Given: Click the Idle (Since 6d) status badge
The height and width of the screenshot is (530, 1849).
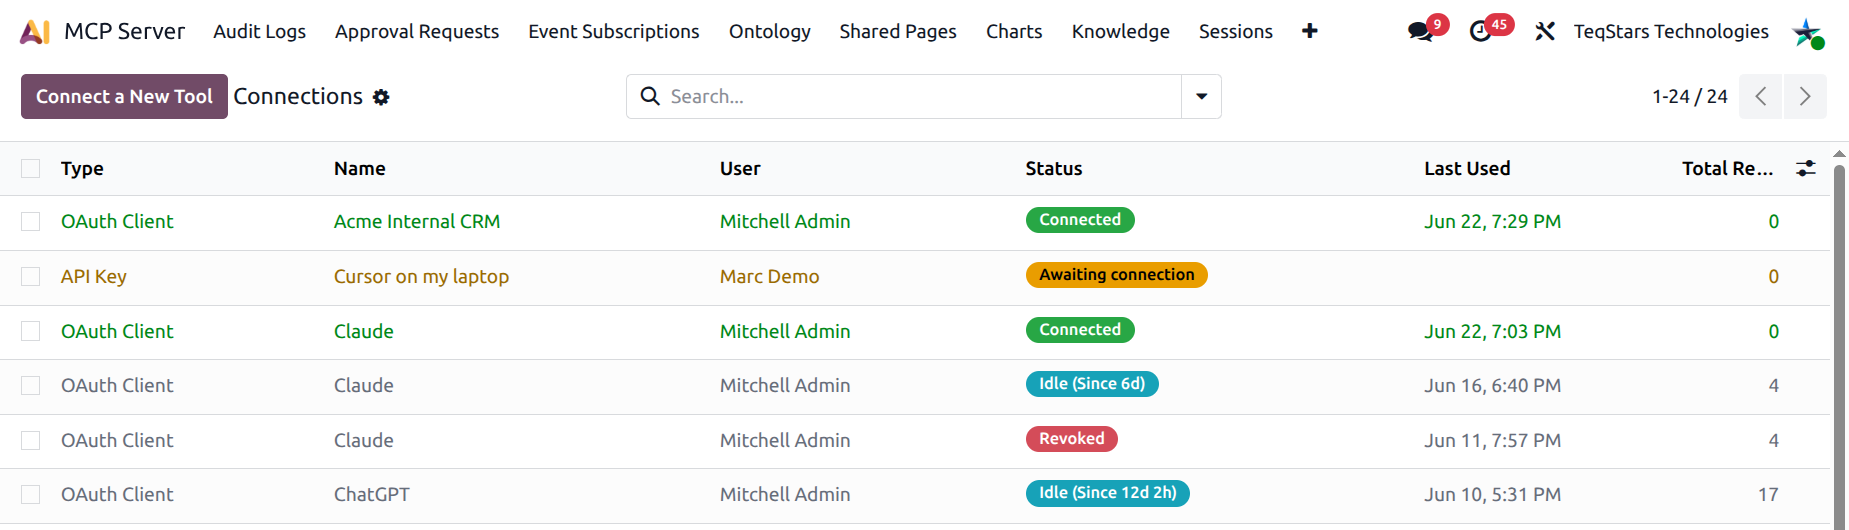Looking at the screenshot, I should [x=1092, y=384].
